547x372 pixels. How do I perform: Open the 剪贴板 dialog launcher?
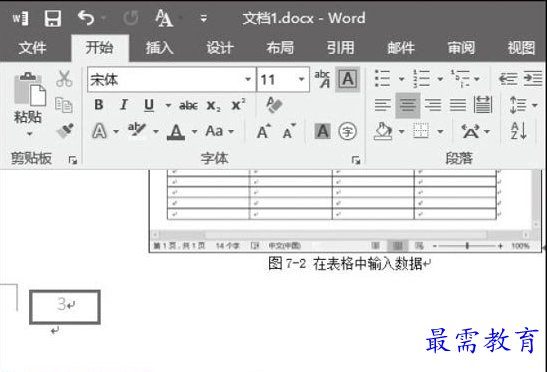point(73,160)
